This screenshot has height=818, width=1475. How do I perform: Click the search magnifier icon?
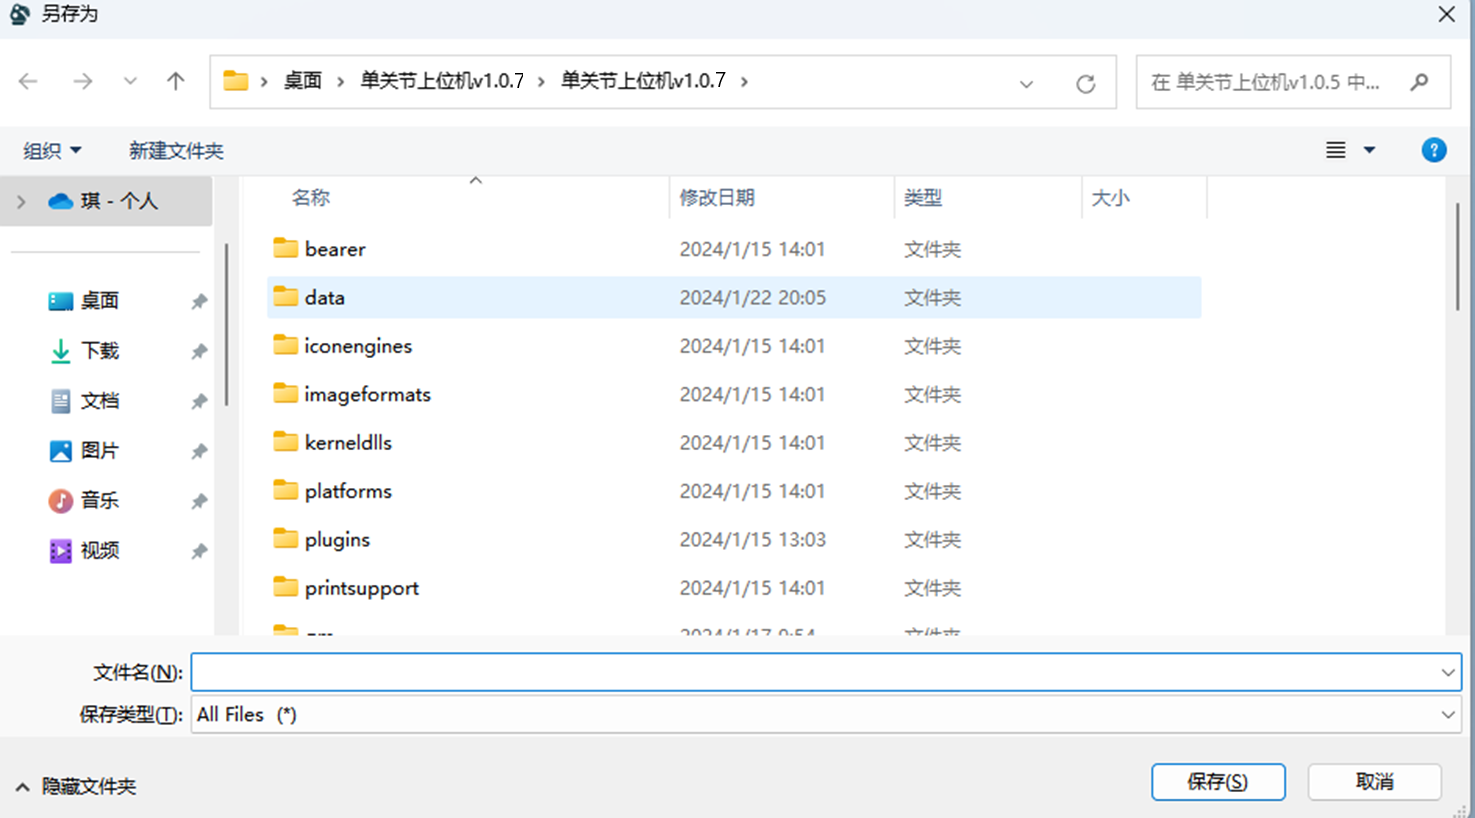1419,82
